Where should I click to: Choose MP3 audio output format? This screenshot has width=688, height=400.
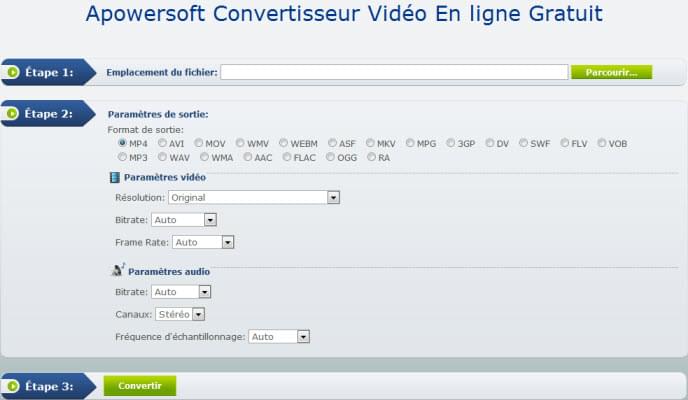coord(122,157)
